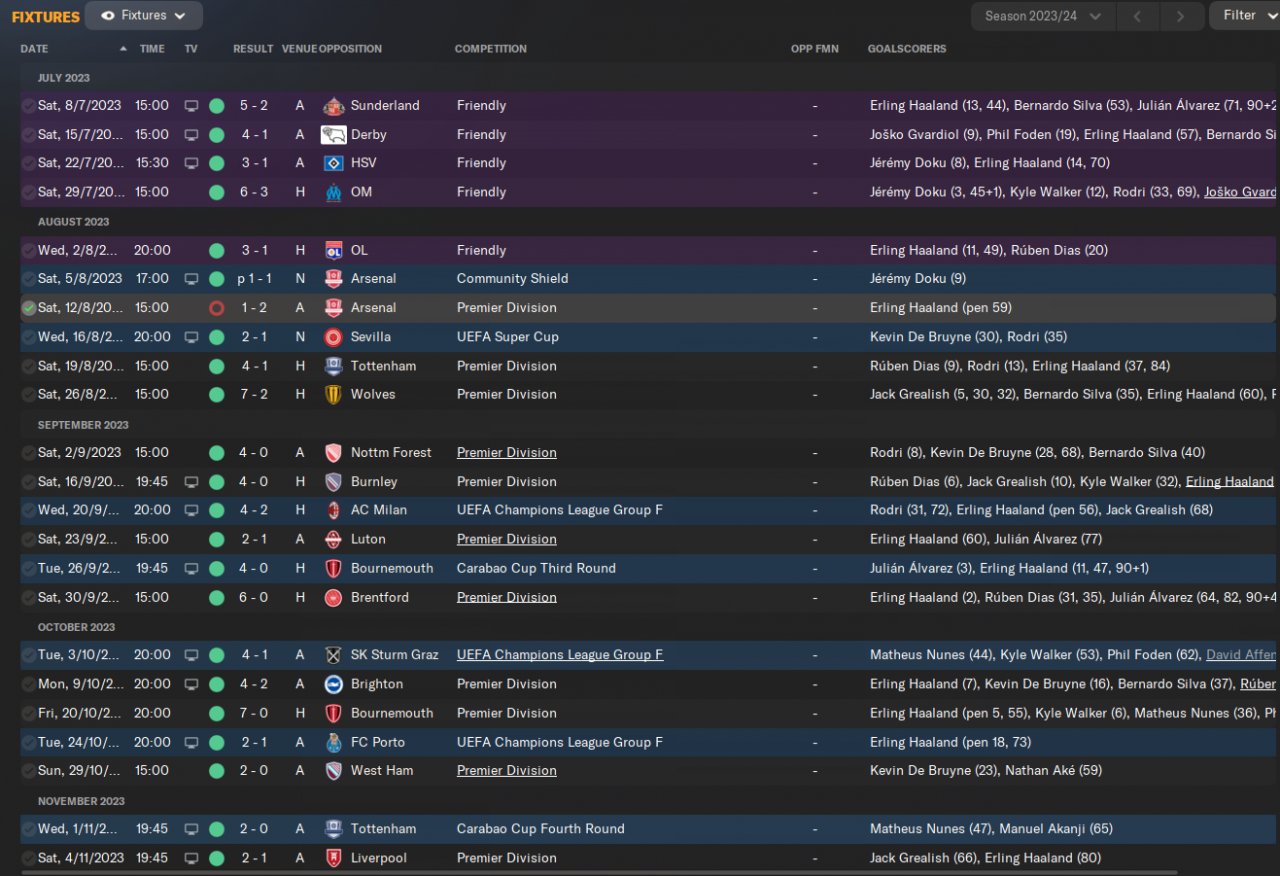
Task: Click the red loss result circle for Arsenal
Action: click(x=216, y=308)
